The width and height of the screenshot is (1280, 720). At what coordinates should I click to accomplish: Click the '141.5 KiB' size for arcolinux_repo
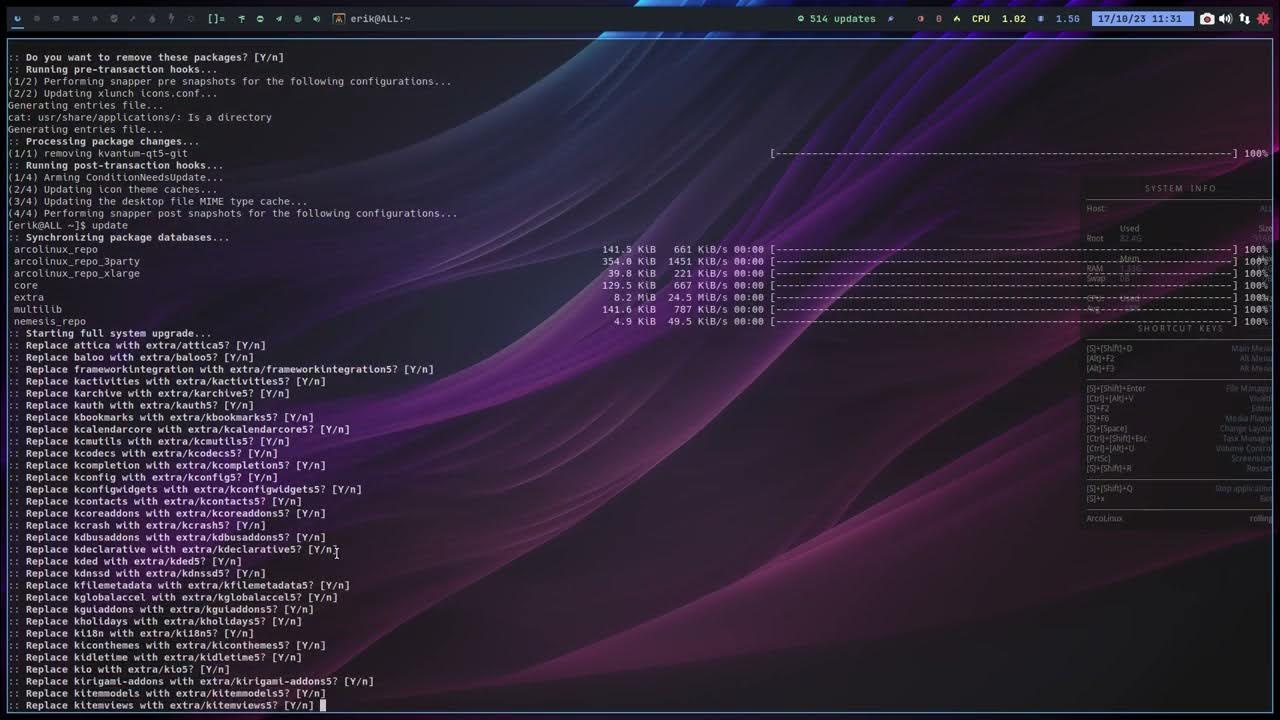(629, 249)
